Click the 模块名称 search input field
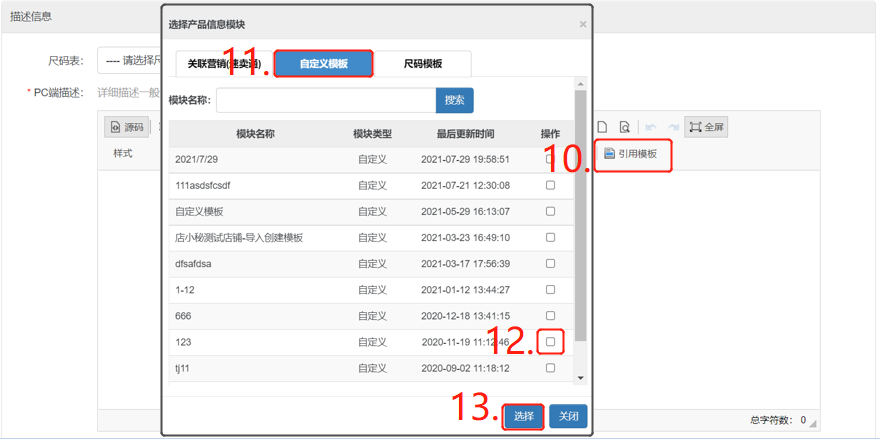This screenshot has width=880, height=439. [x=326, y=100]
